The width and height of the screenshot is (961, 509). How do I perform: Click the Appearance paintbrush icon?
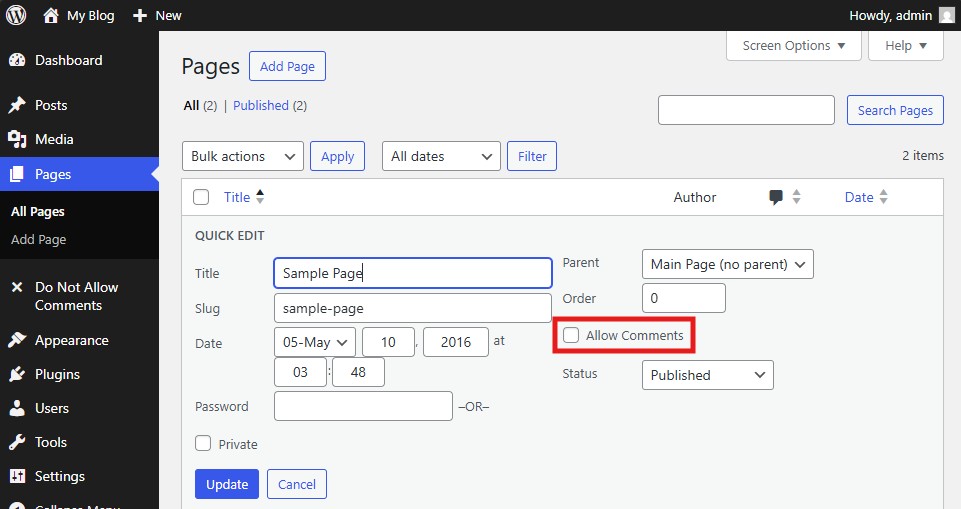point(17,340)
